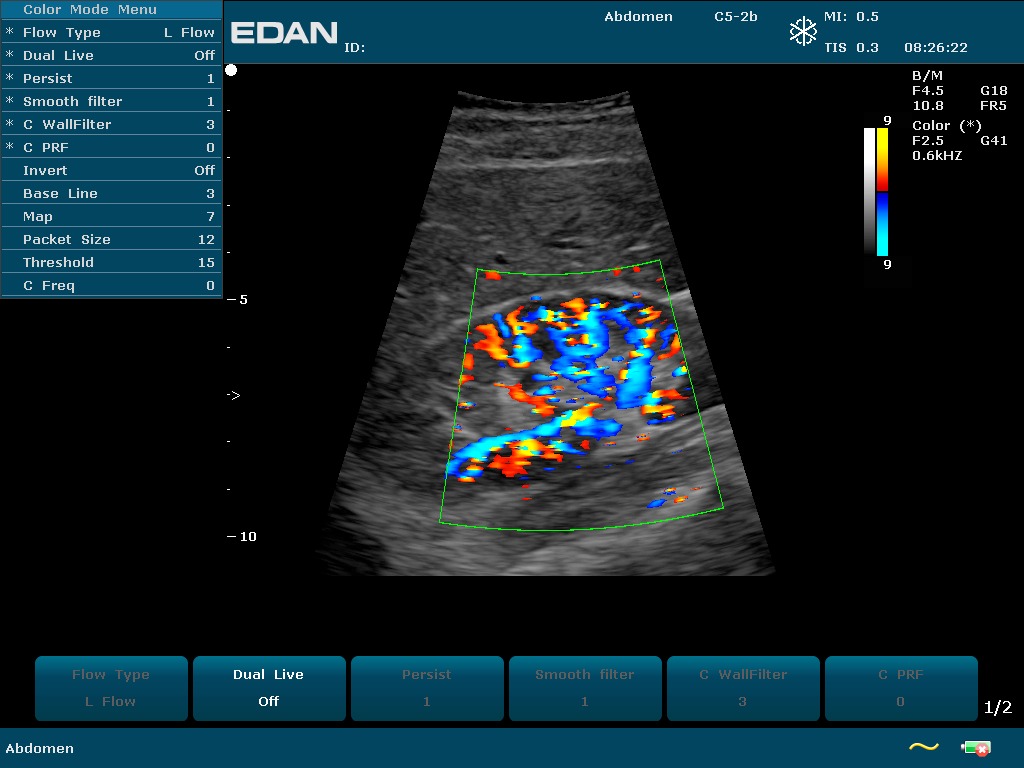
Task: Click the freeze snowflake icon
Action: click(x=803, y=32)
